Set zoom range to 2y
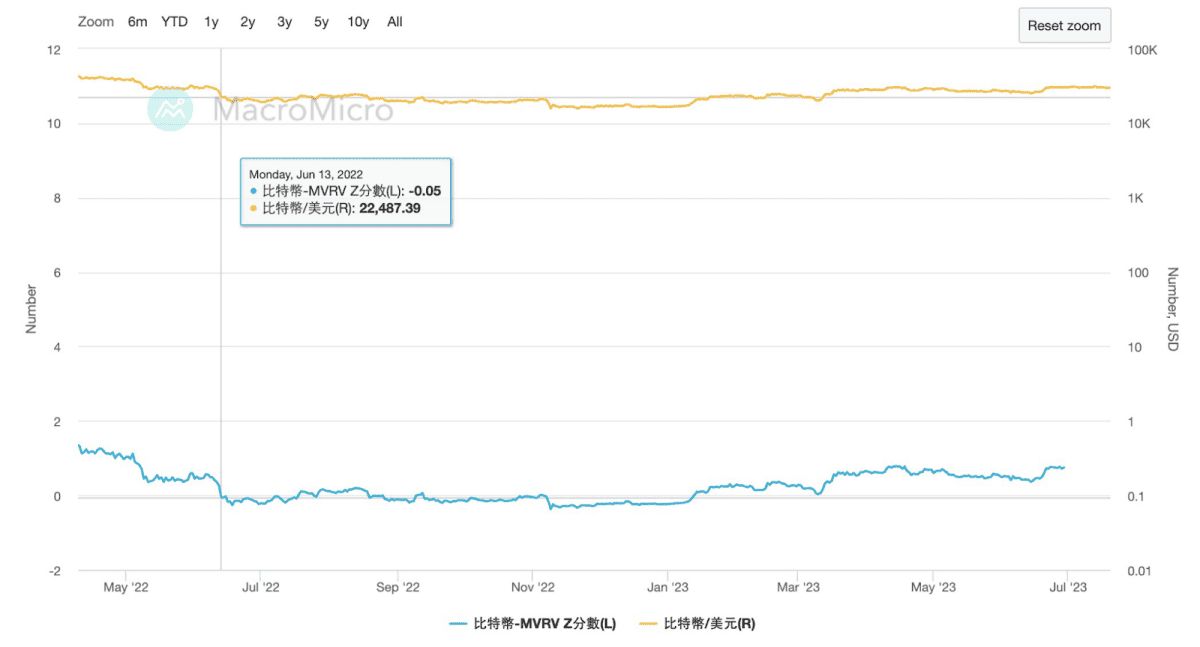Screen dimensions: 1200x647 point(247,22)
